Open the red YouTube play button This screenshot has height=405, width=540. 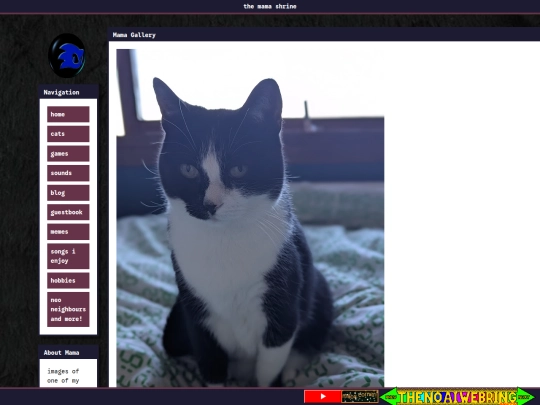322,396
